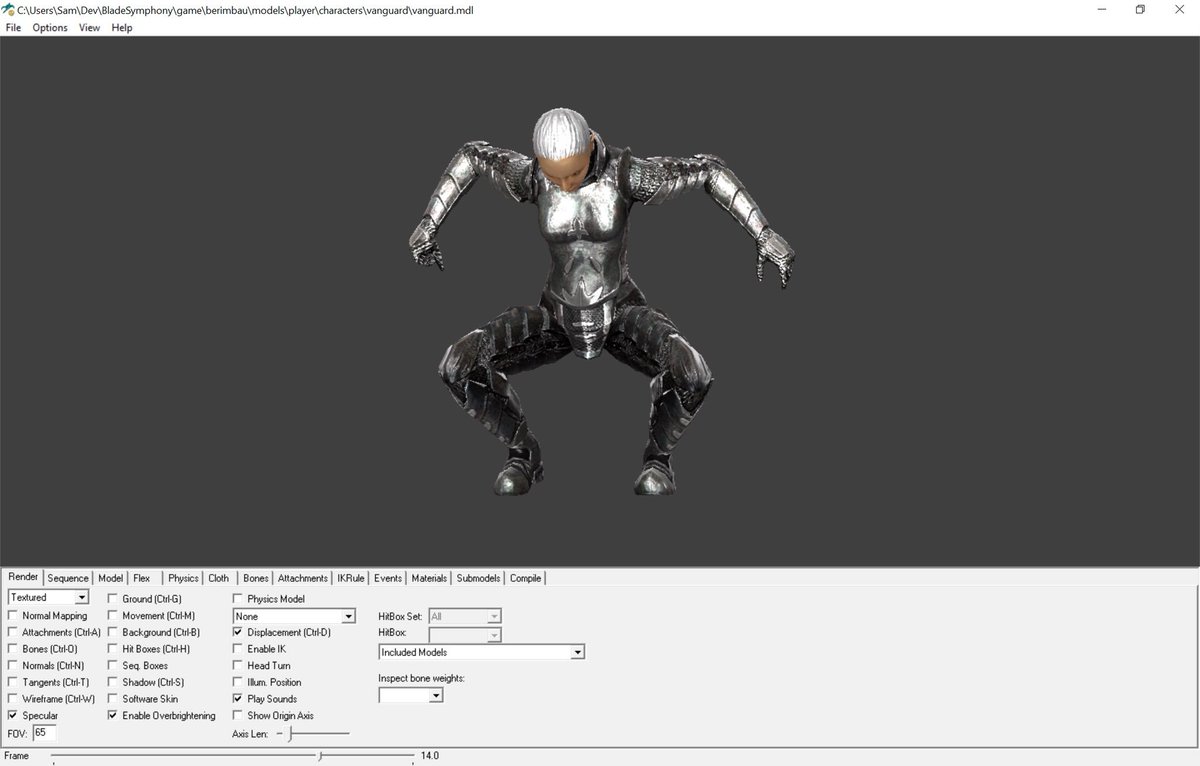The image size is (1200, 766).
Task: Toggle Movement (Ctrl-M) checkbox
Action: coord(151,616)
